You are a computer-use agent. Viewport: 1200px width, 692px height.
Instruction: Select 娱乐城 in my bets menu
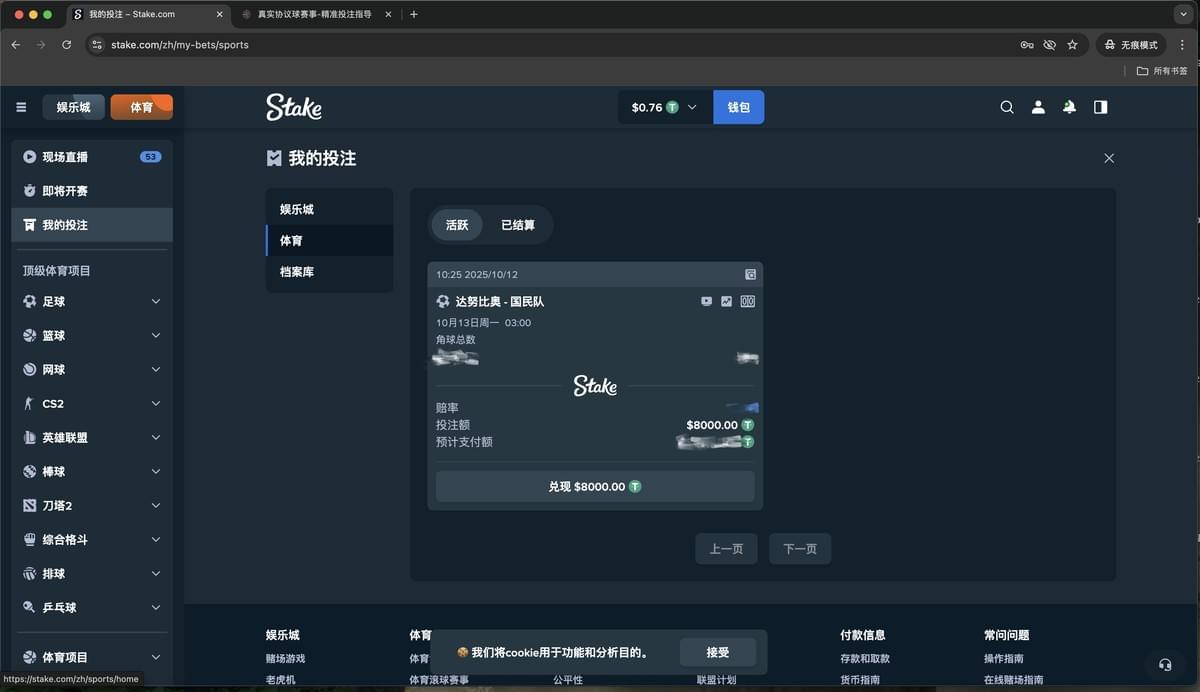click(329, 209)
